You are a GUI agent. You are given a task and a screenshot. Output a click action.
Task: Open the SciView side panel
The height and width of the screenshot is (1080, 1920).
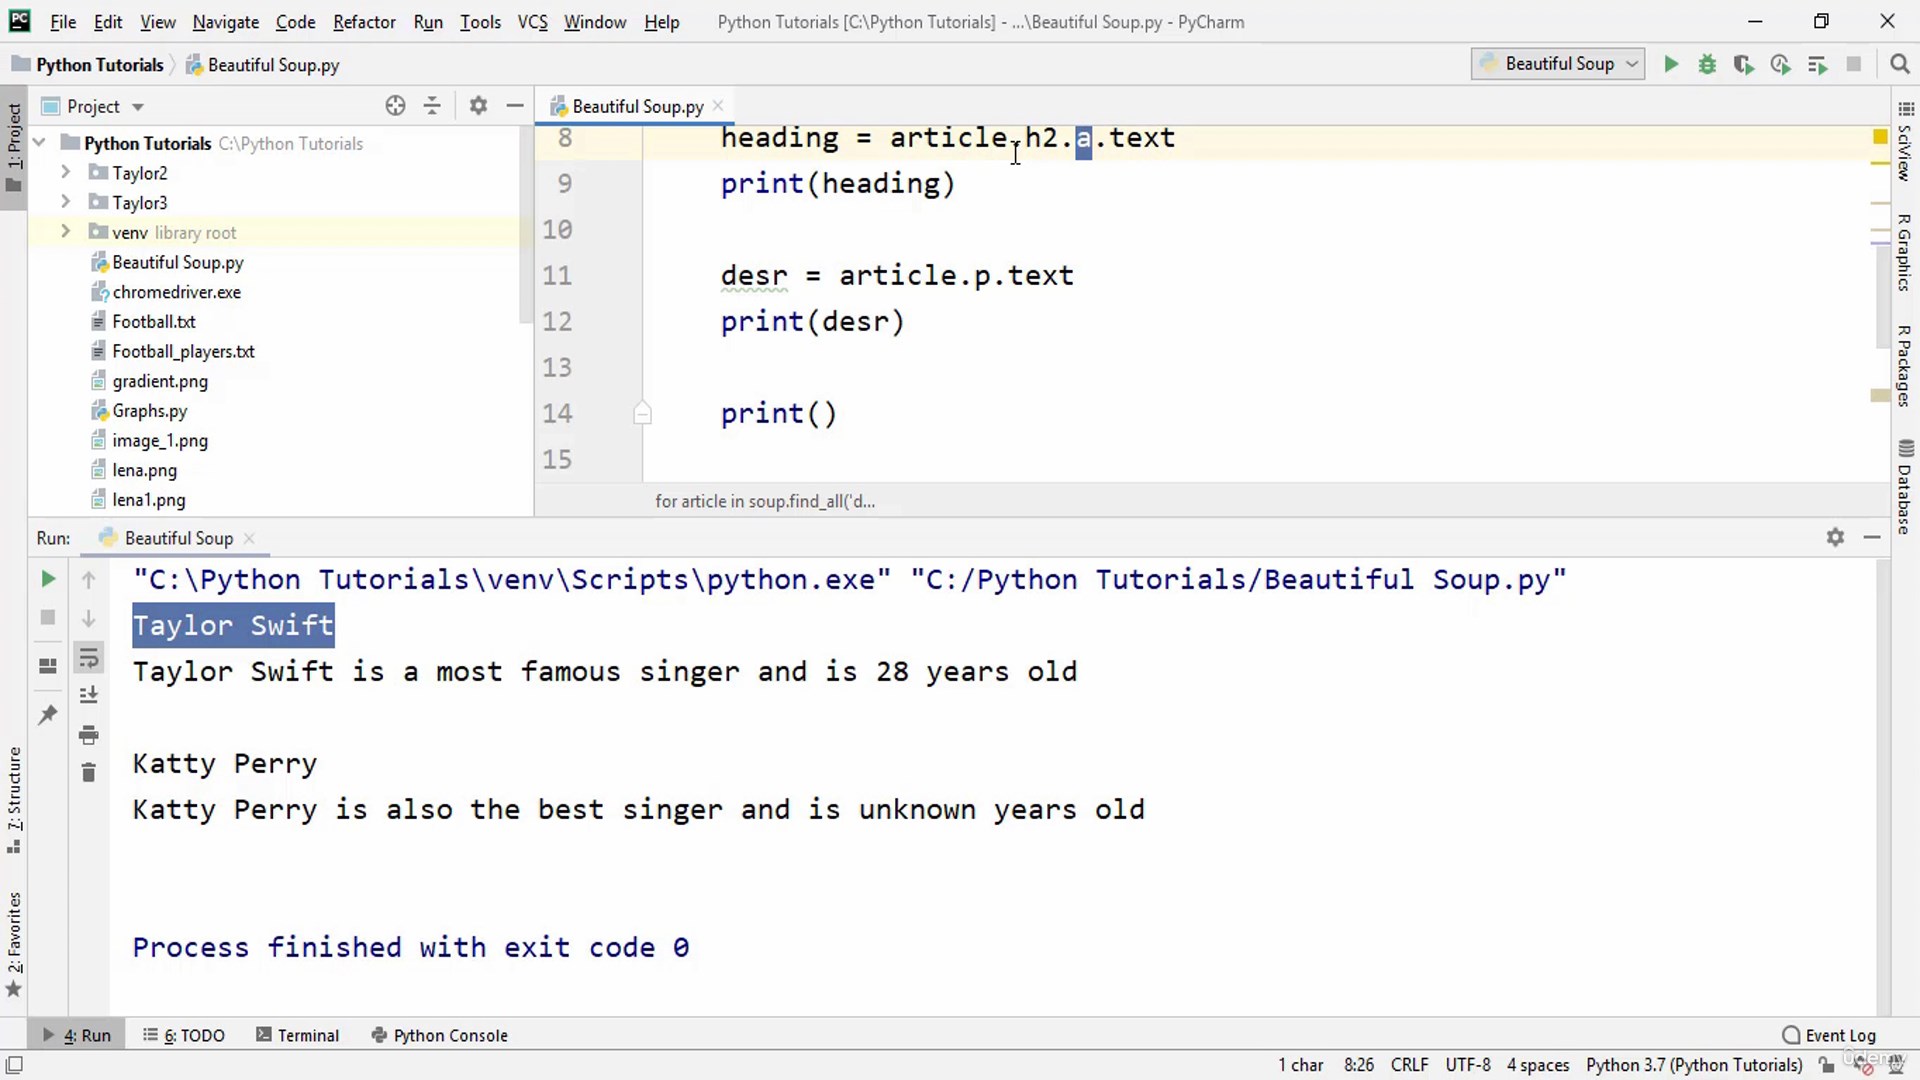point(1905,142)
